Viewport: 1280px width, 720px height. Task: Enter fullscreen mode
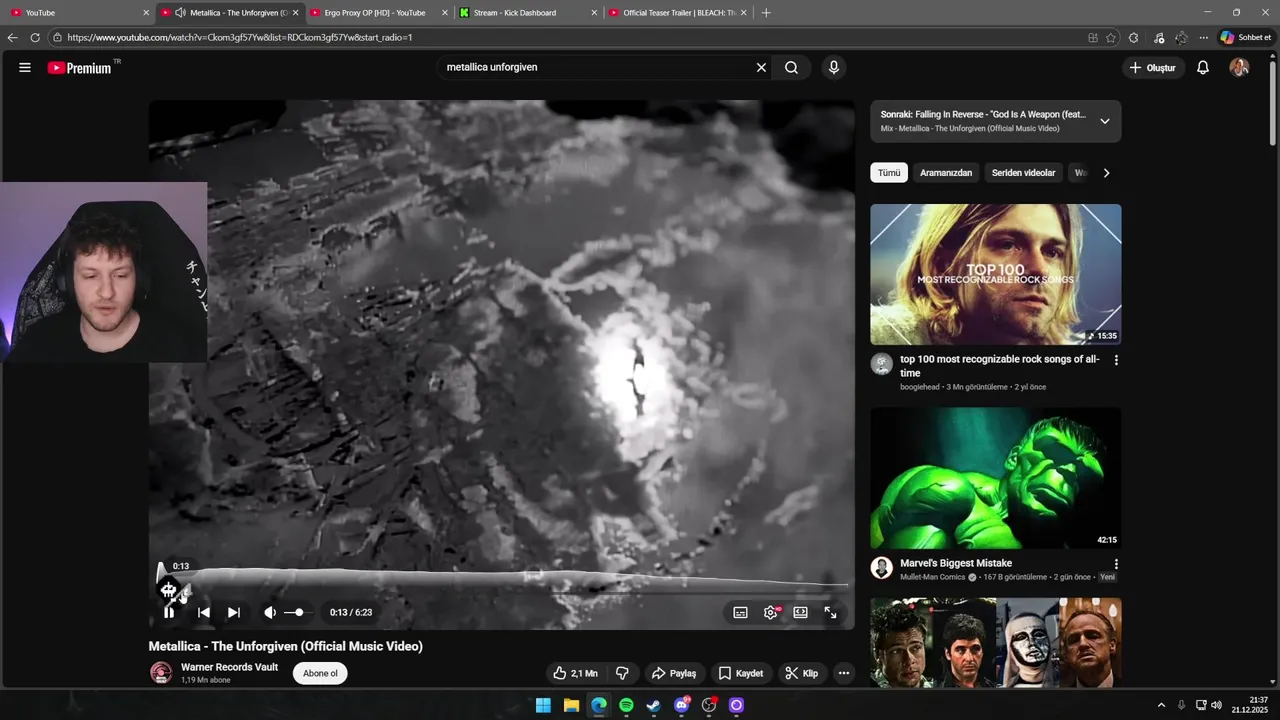point(831,613)
